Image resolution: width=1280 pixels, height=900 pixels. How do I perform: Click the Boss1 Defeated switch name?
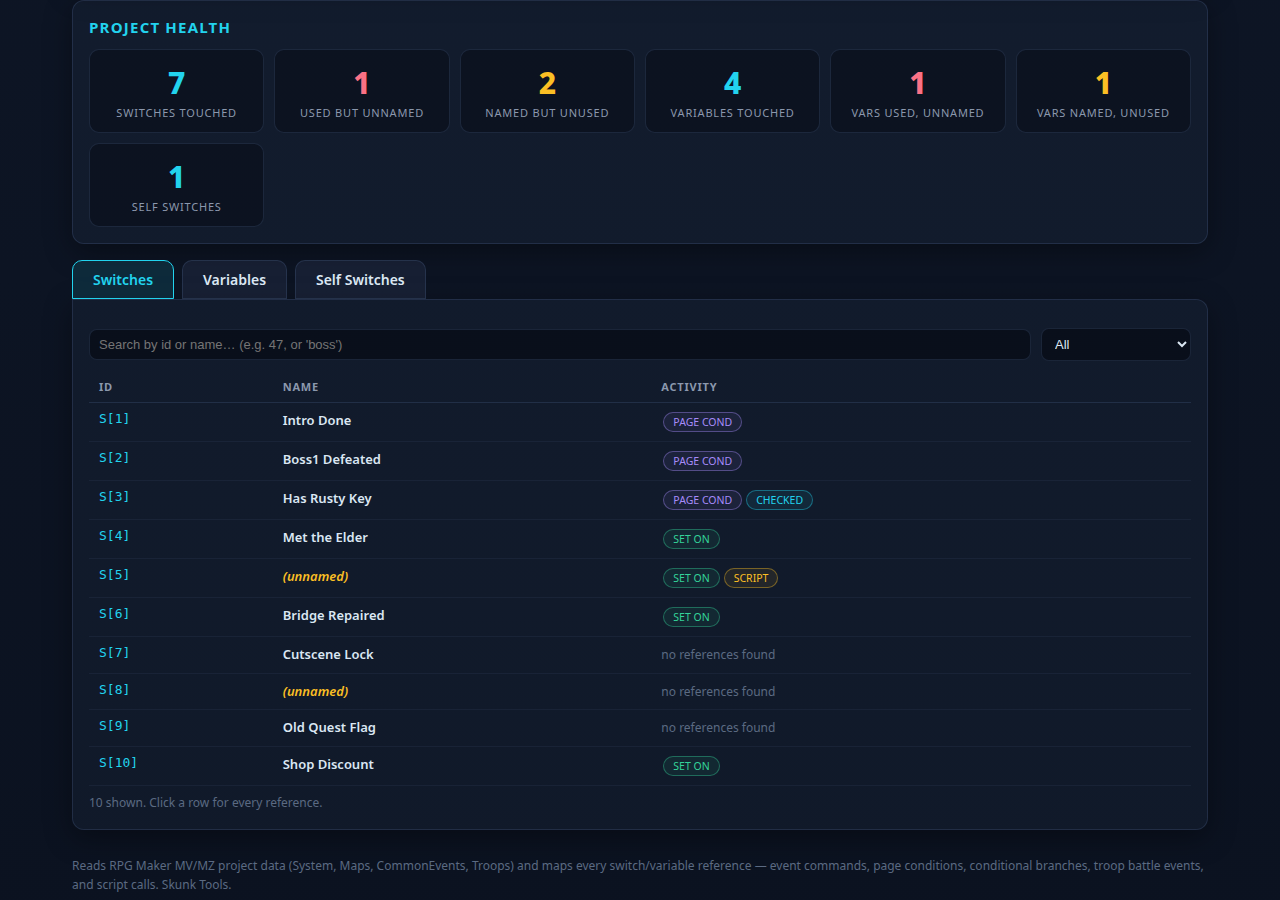click(332, 460)
